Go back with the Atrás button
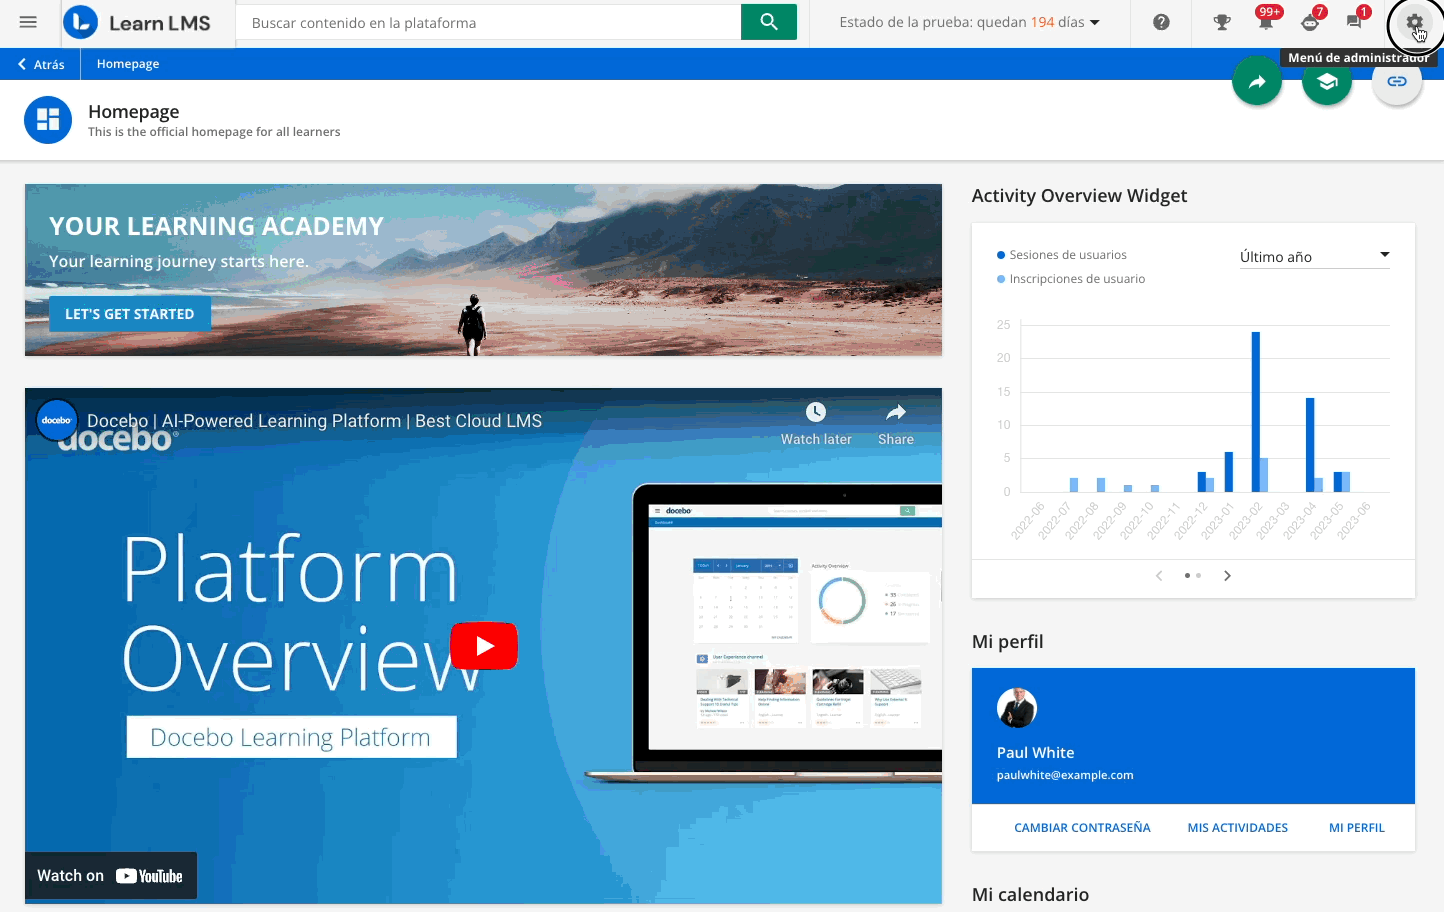 (41, 64)
